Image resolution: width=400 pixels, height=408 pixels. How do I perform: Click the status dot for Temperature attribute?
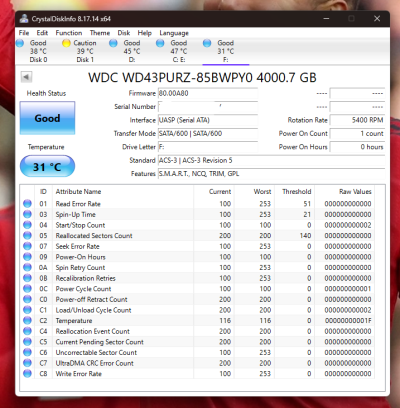pos(27,321)
